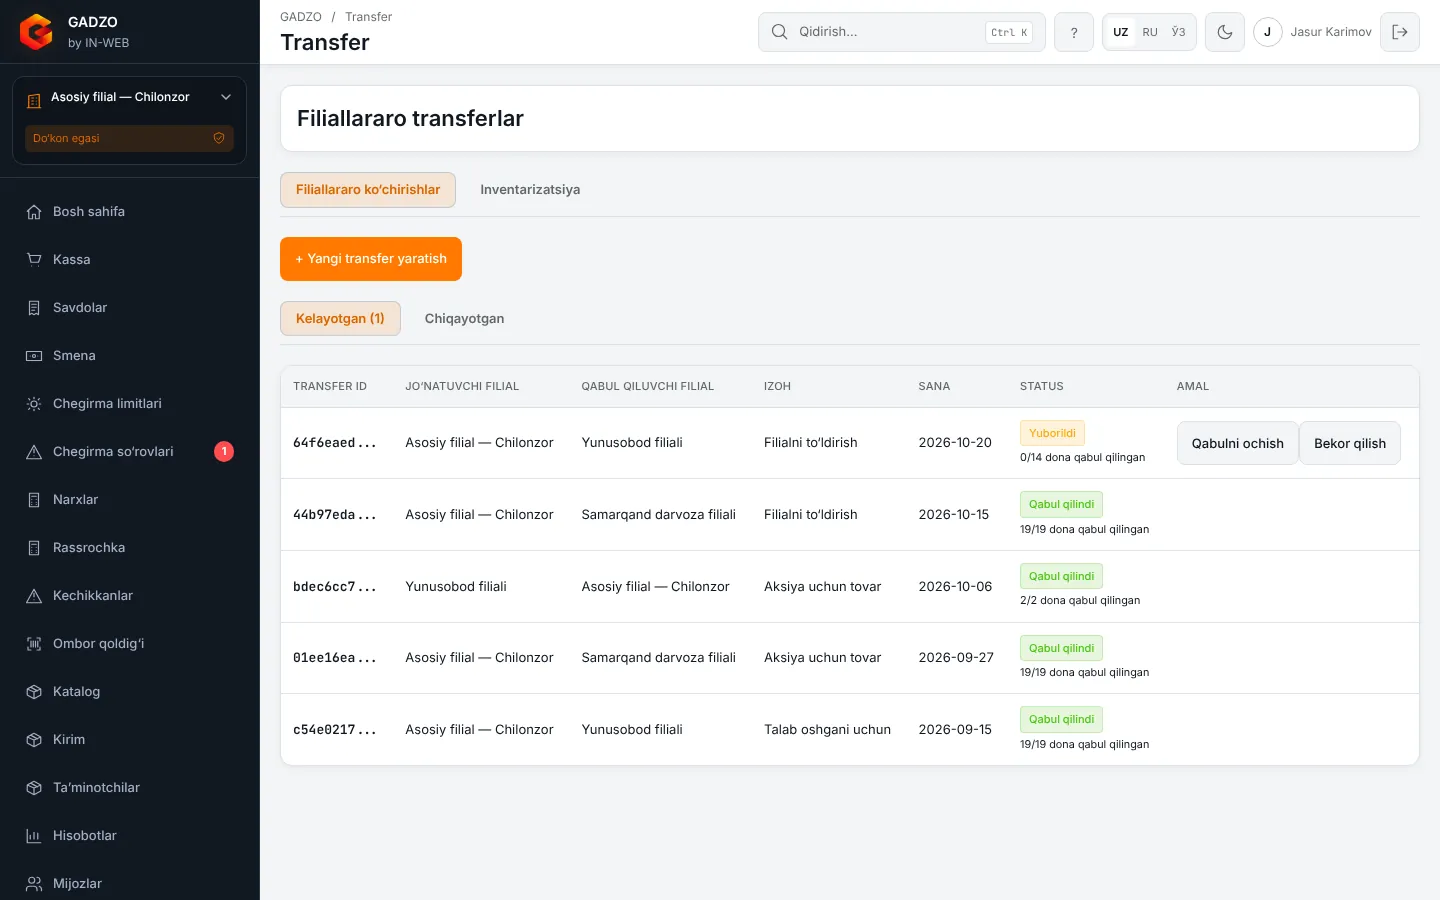The height and width of the screenshot is (900, 1440).
Task: Click transfer ID bdec6cc7...
Action: pyautogui.click(x=335, y=587)
